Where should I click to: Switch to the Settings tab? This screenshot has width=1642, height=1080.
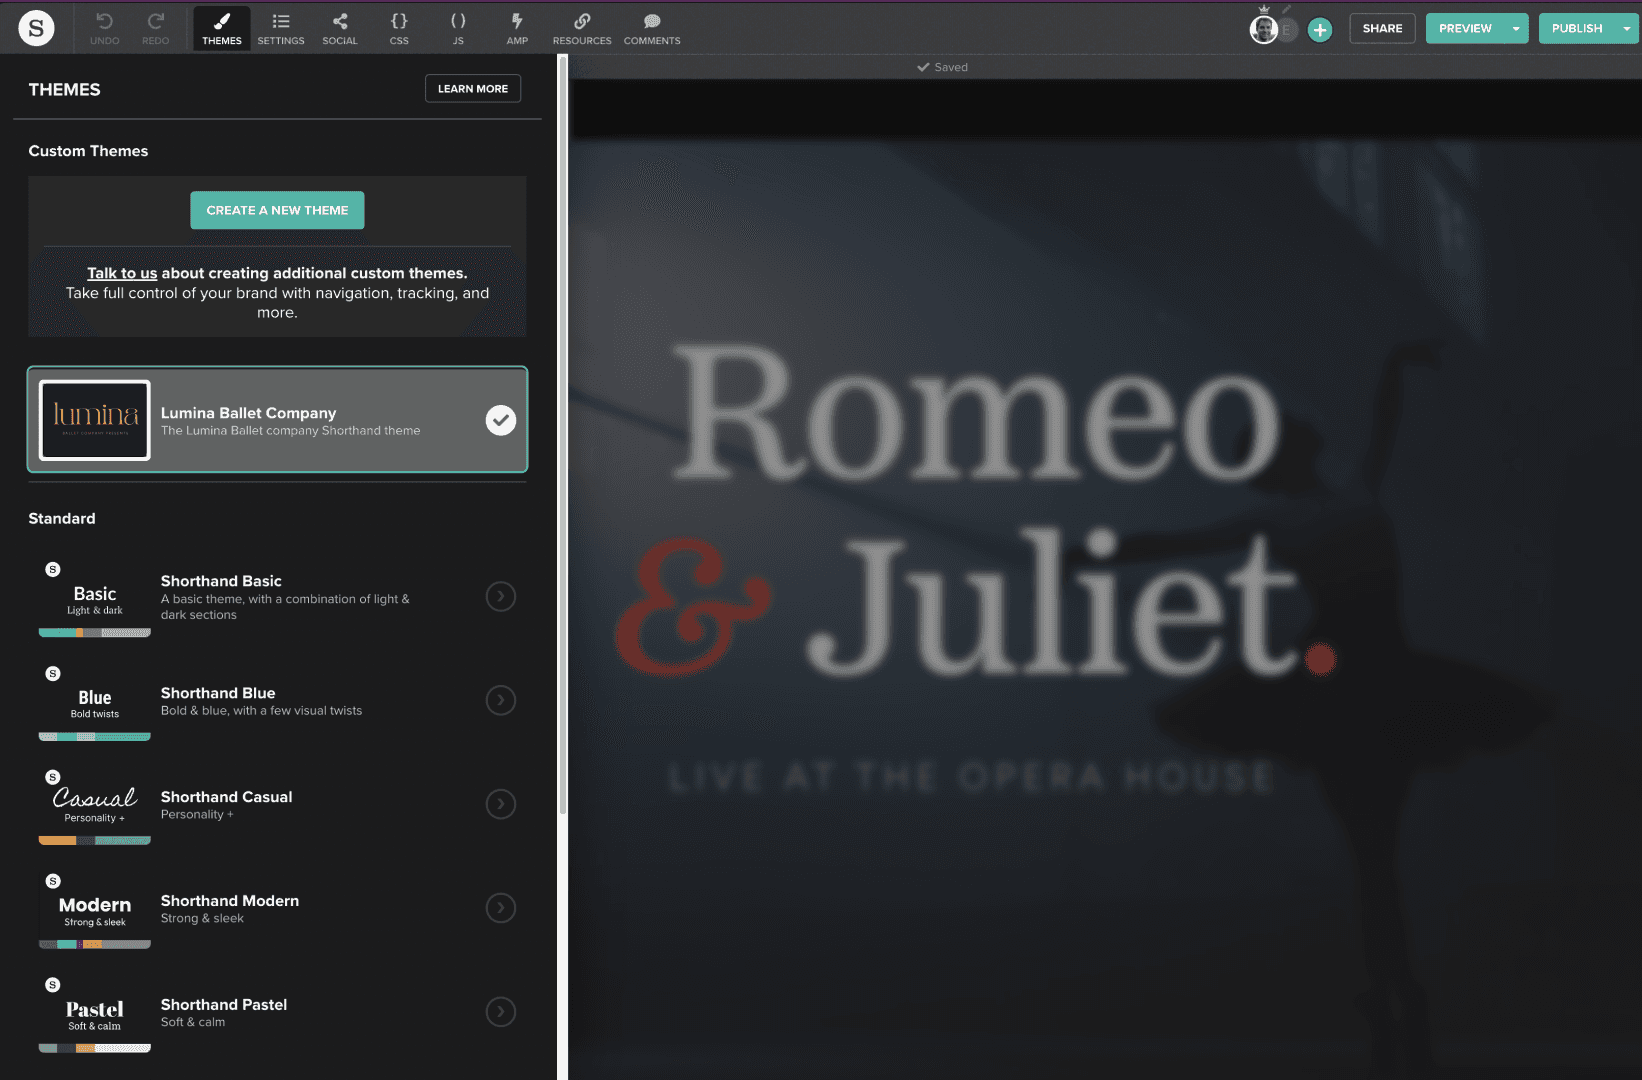281,28
